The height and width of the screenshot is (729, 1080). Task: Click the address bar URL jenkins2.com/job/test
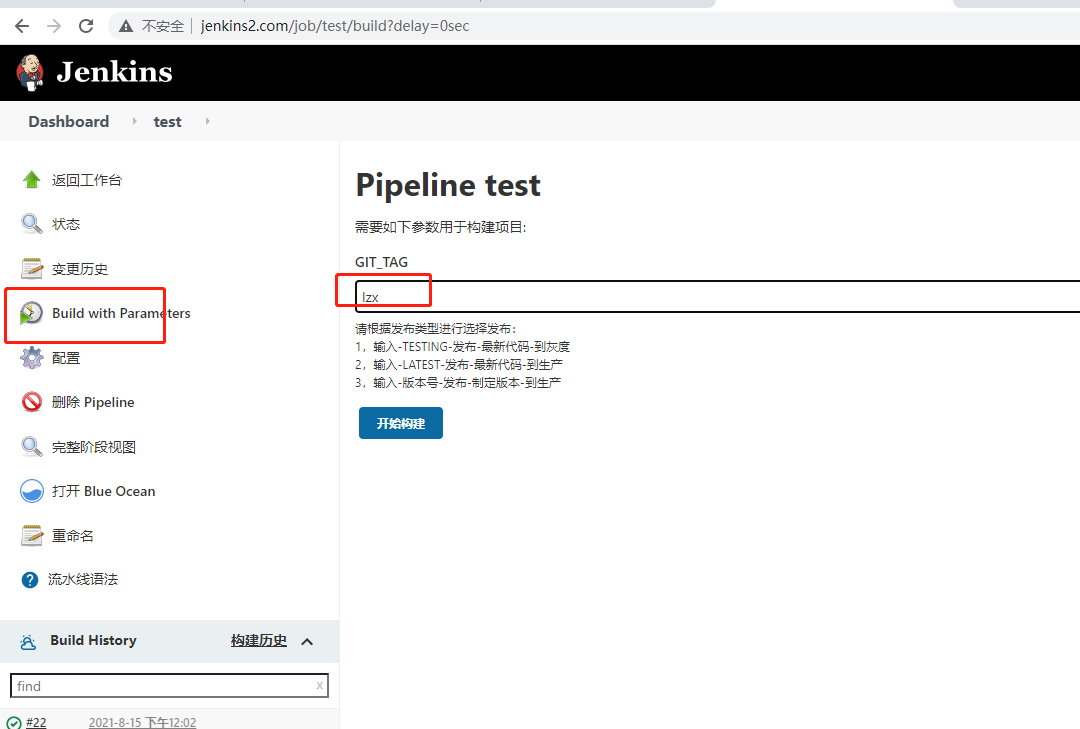[335, 26]
